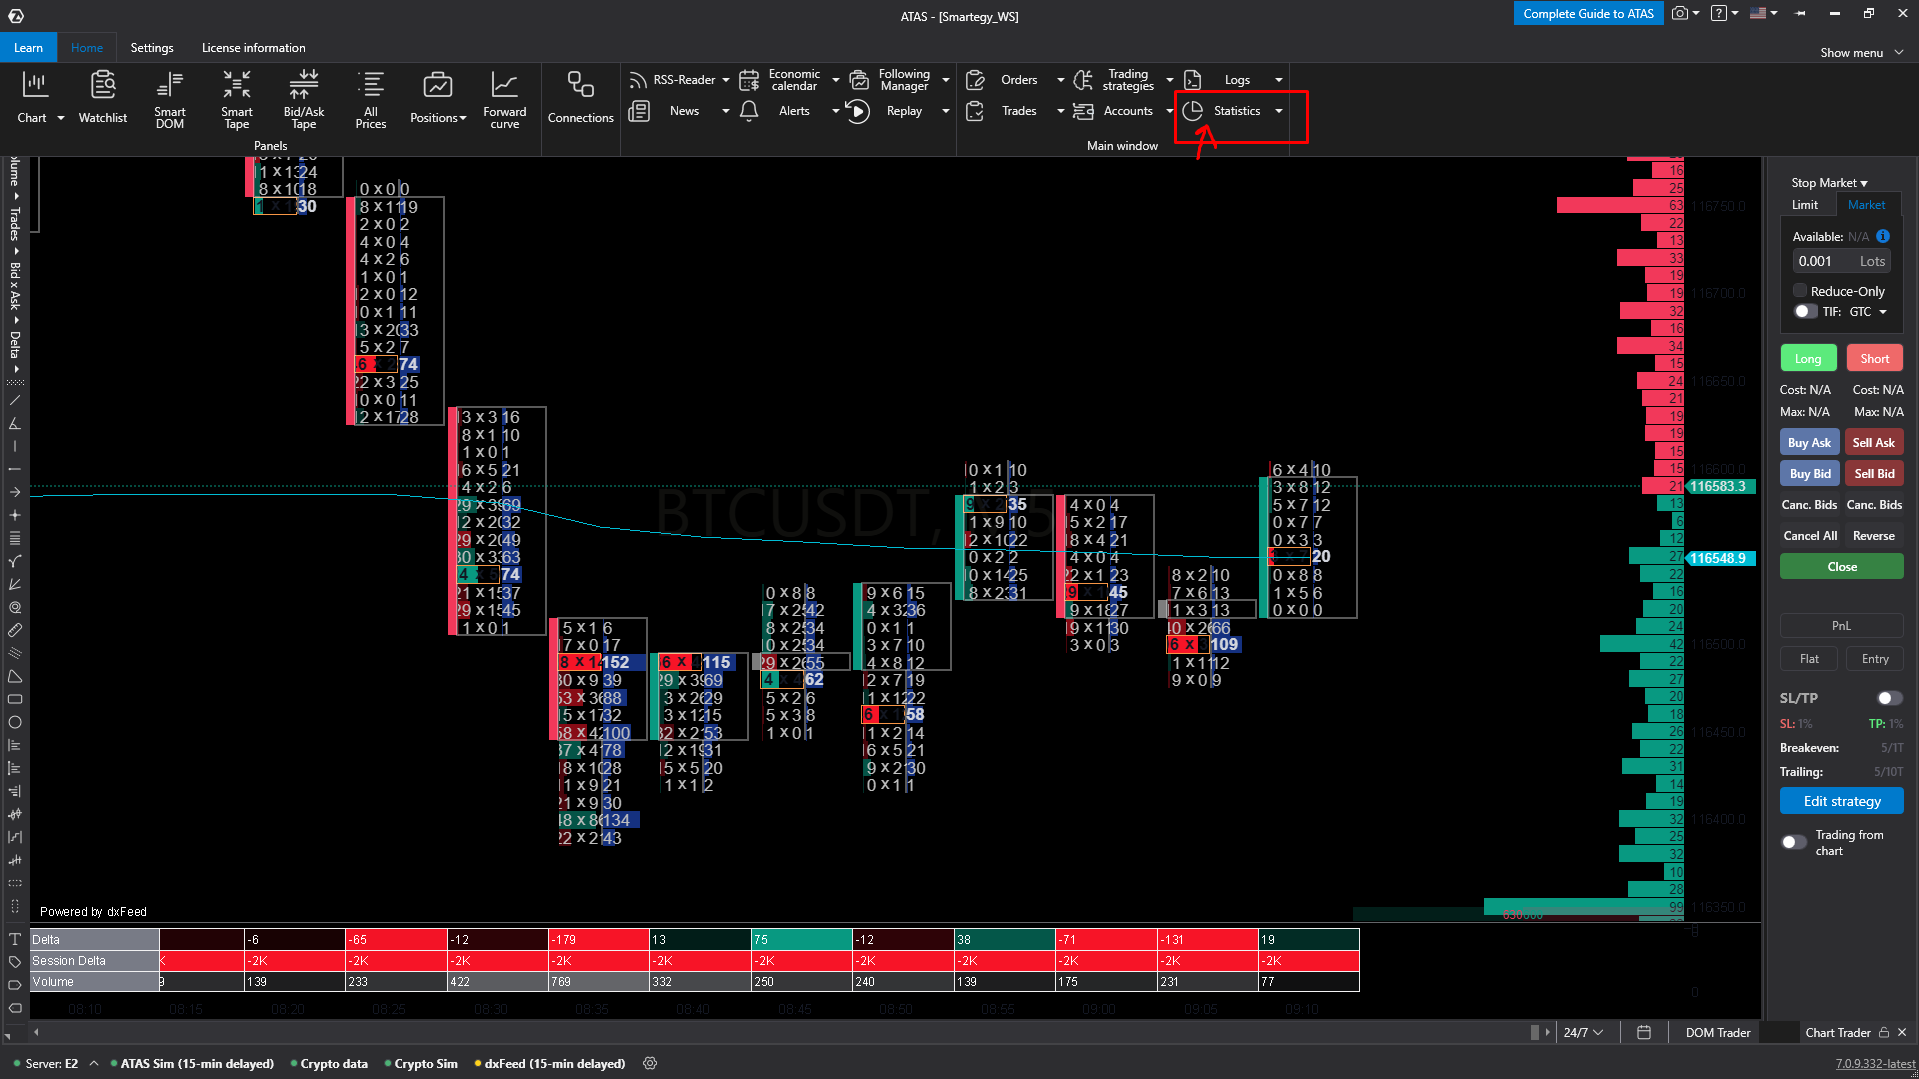Open the All Prices panel

(x=371, y=98)
